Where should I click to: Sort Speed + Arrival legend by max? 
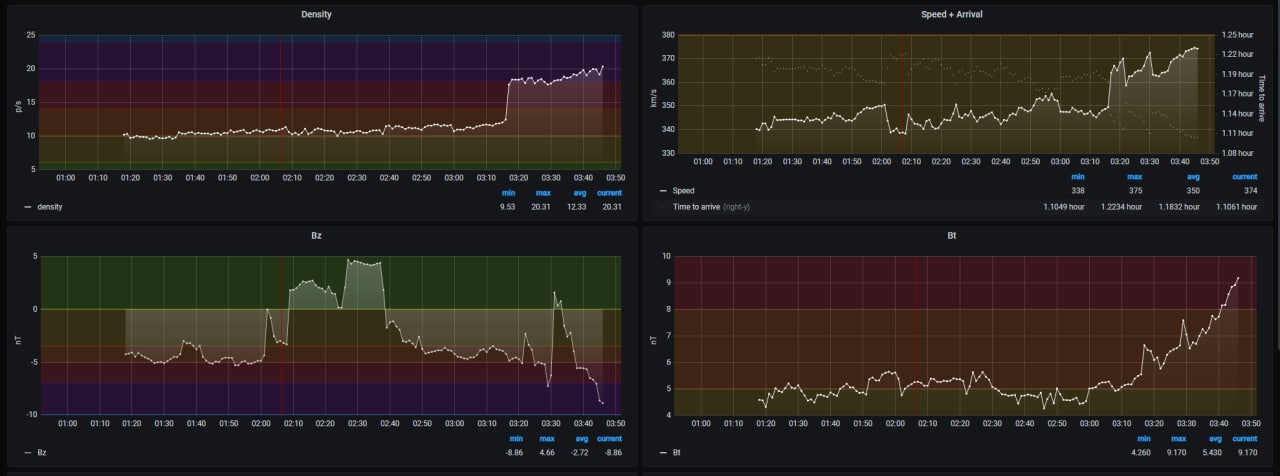tap(1132, 176)
